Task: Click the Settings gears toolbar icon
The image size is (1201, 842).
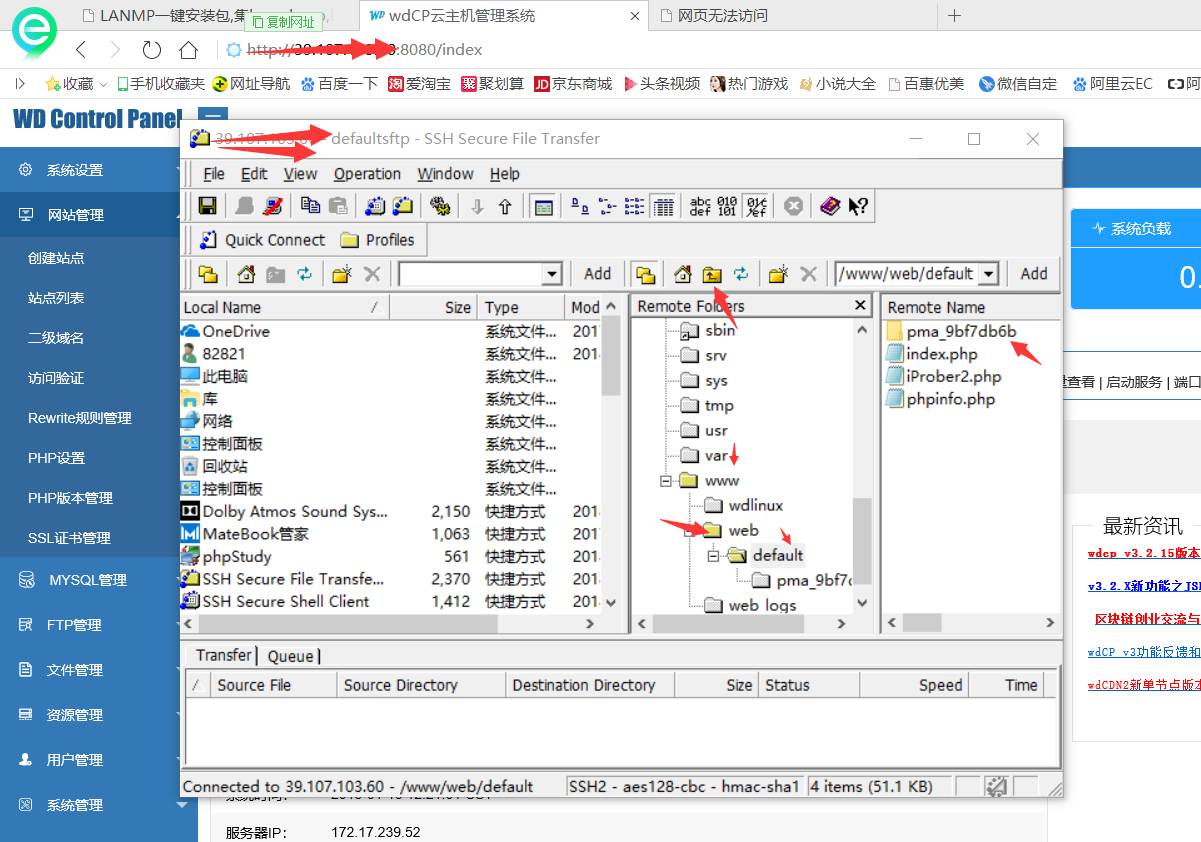Action: tap(439, 206)
